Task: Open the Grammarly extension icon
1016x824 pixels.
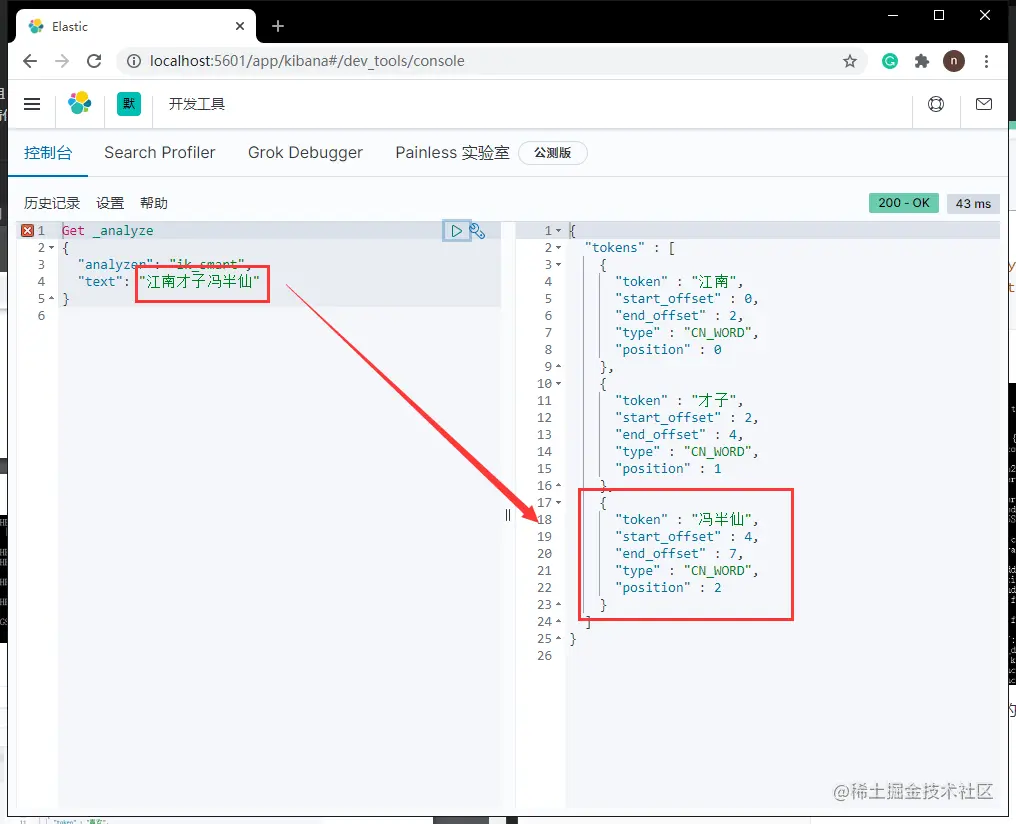Action: [890, 61]
